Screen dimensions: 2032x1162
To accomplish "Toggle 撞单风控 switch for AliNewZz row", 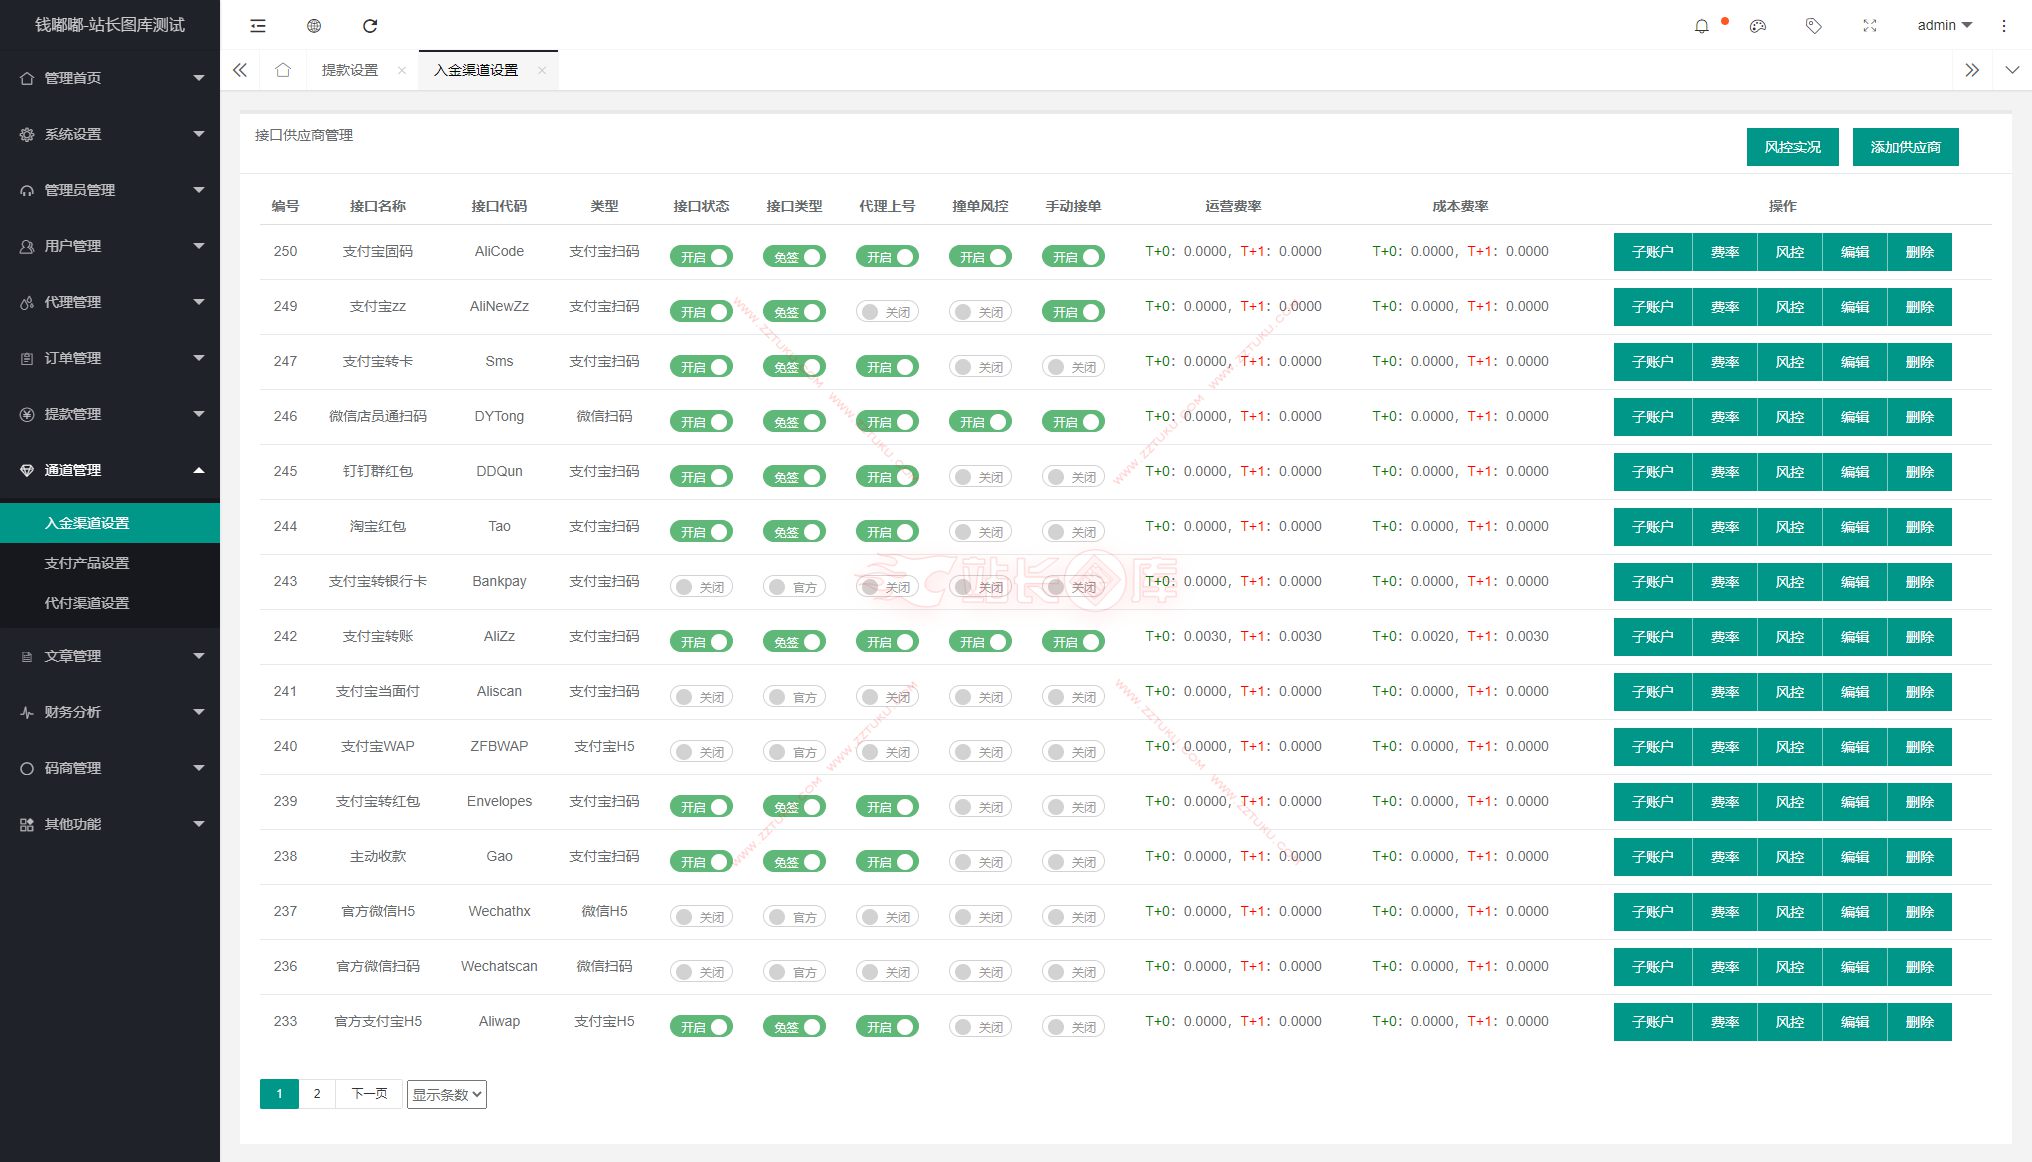I will pos(980,312).
